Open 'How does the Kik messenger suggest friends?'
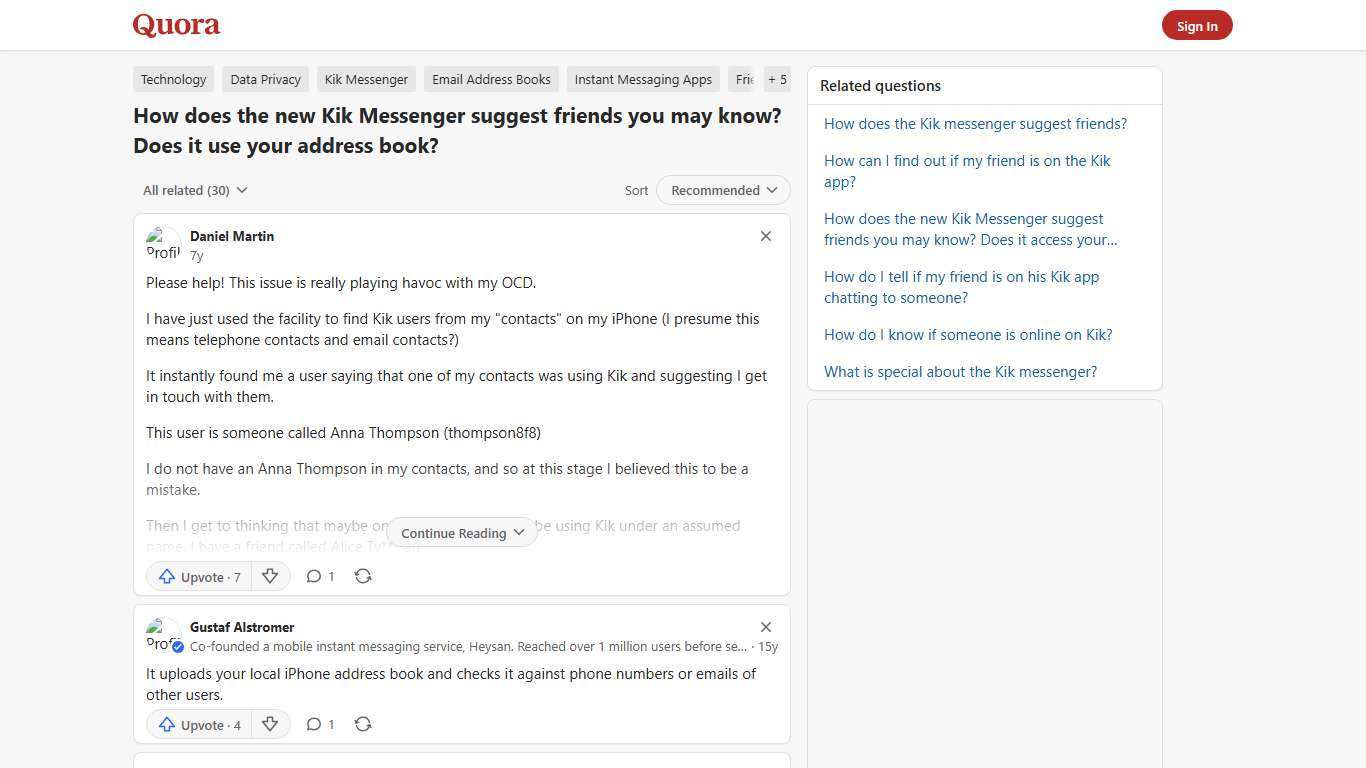The image size is (1366, 768). click(975, 123)
